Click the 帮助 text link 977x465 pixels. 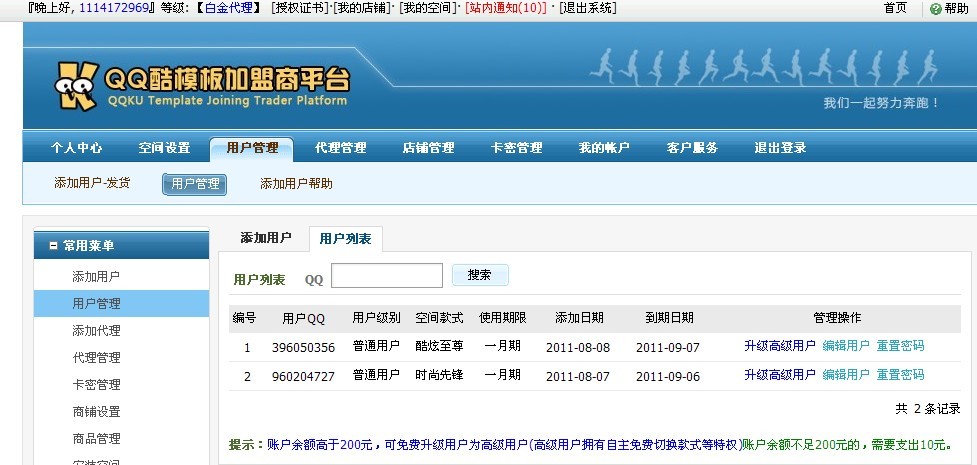956,9
